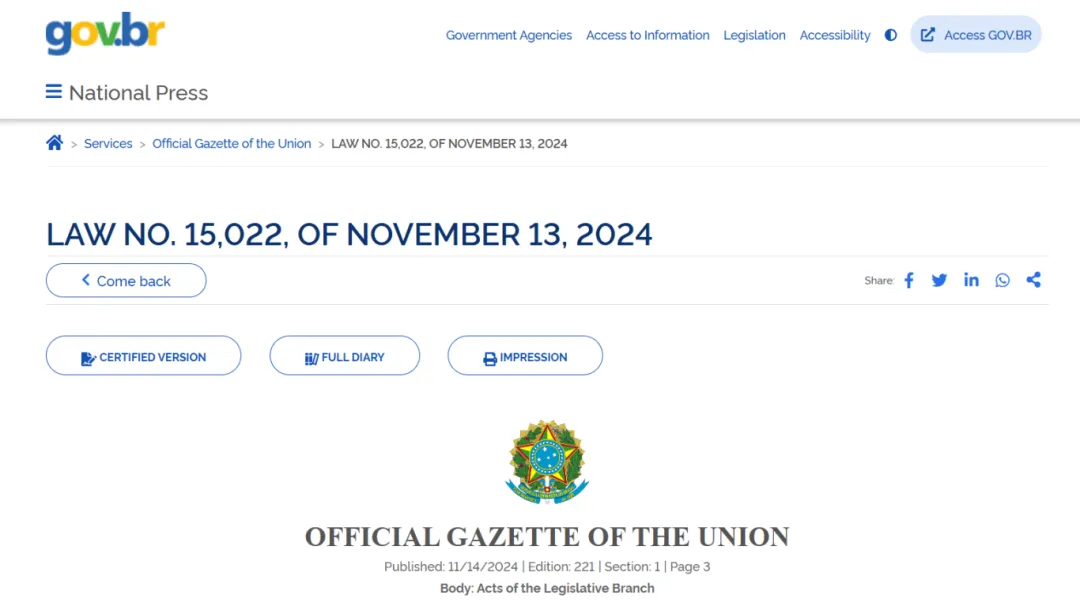Image resolution: width=1080 pixels, height=610 pixels.
Task: Open the Access to Information menu
Action: pos(648,35)
